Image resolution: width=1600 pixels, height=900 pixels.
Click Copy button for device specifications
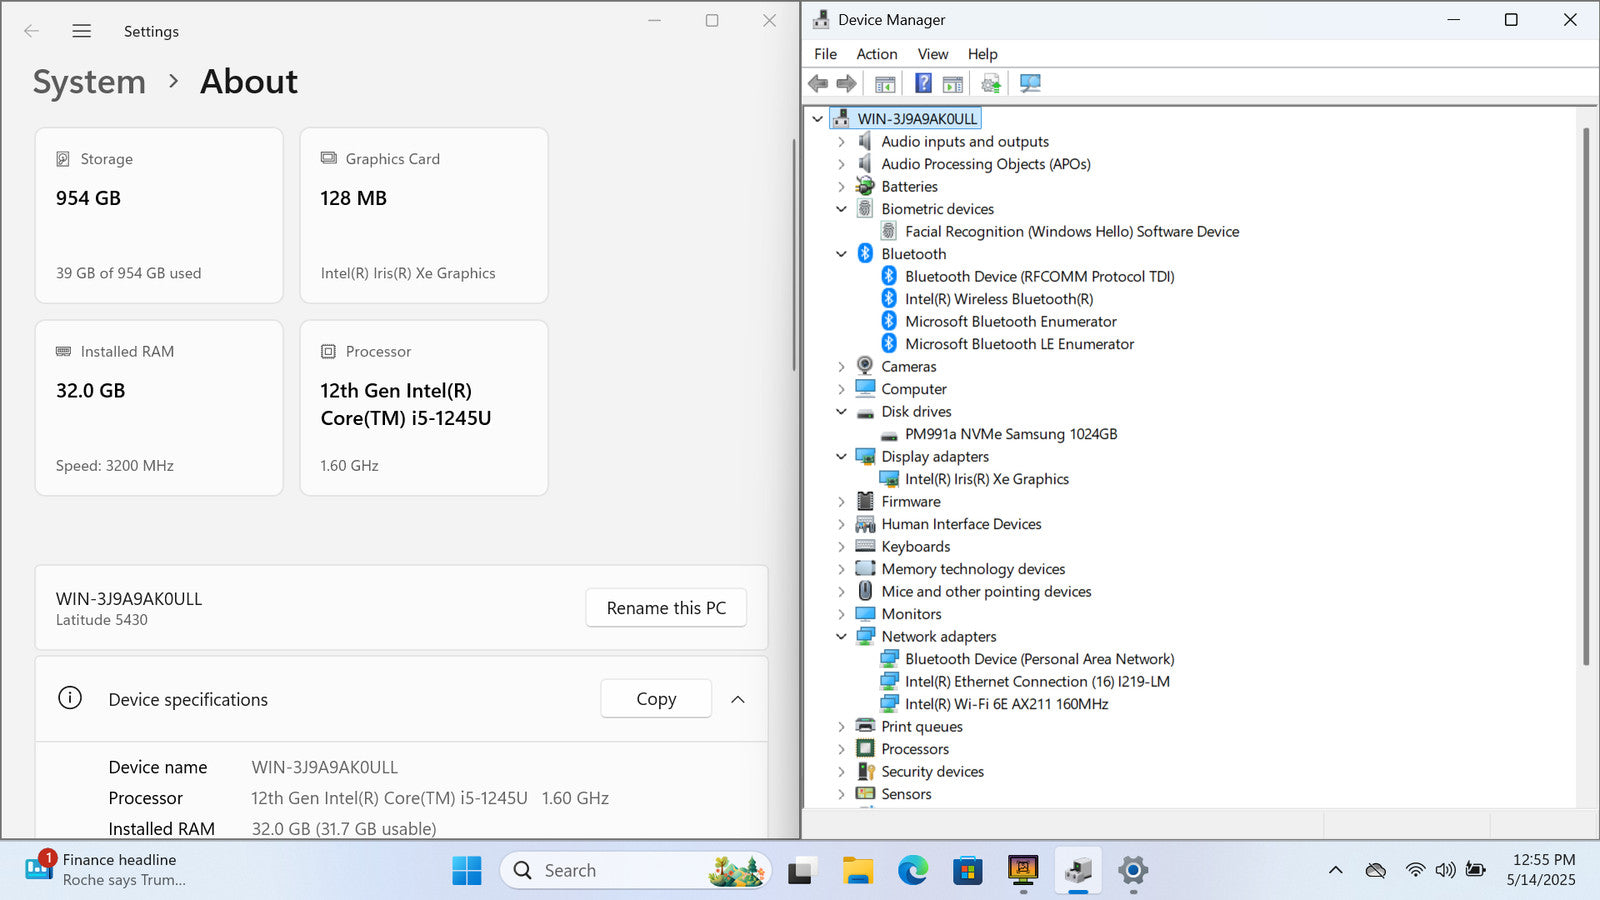click(656, 699)
